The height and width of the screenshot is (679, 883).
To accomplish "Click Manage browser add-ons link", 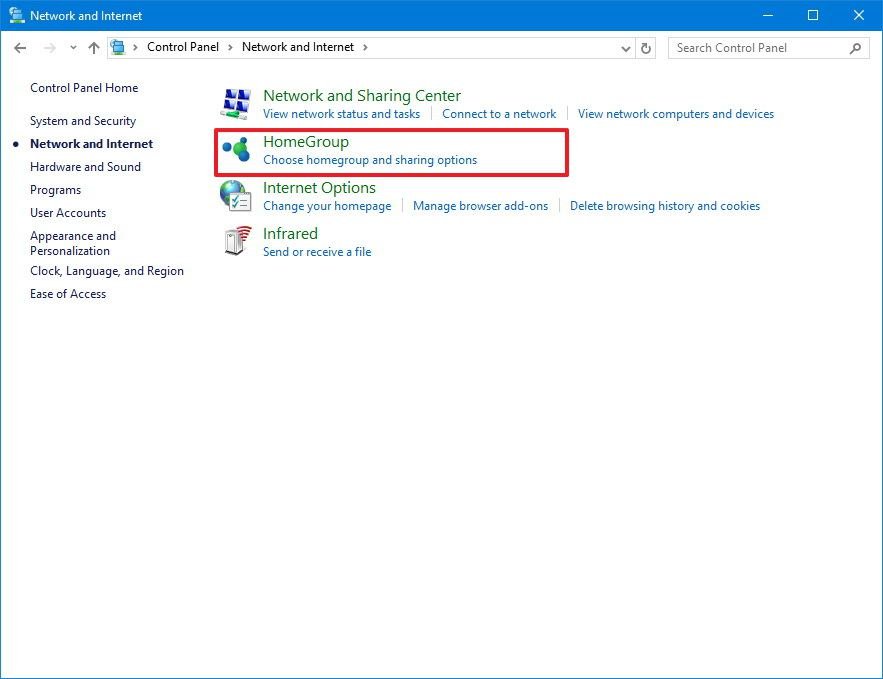I will (480, 206).
